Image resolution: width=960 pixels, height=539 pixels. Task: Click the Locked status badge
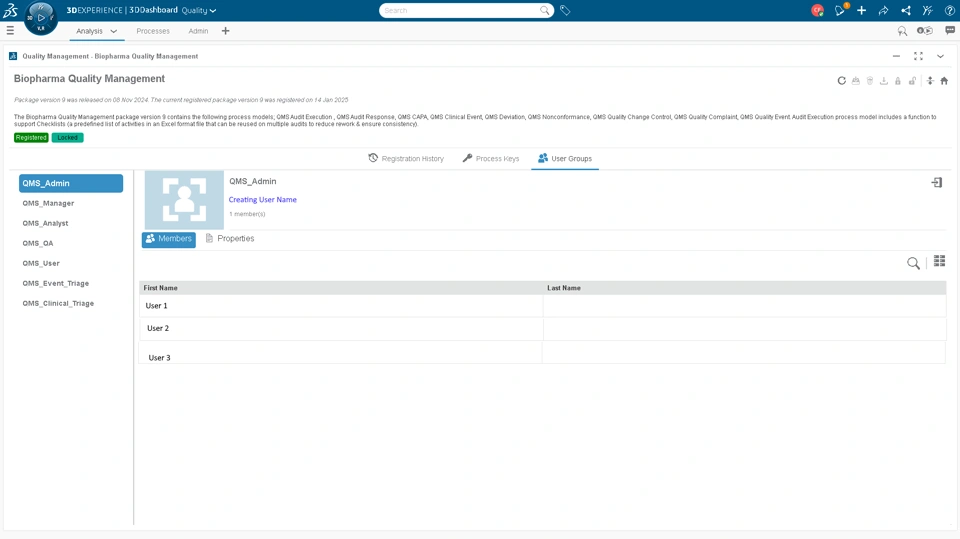pyautogui.click(x=67, y=138)
